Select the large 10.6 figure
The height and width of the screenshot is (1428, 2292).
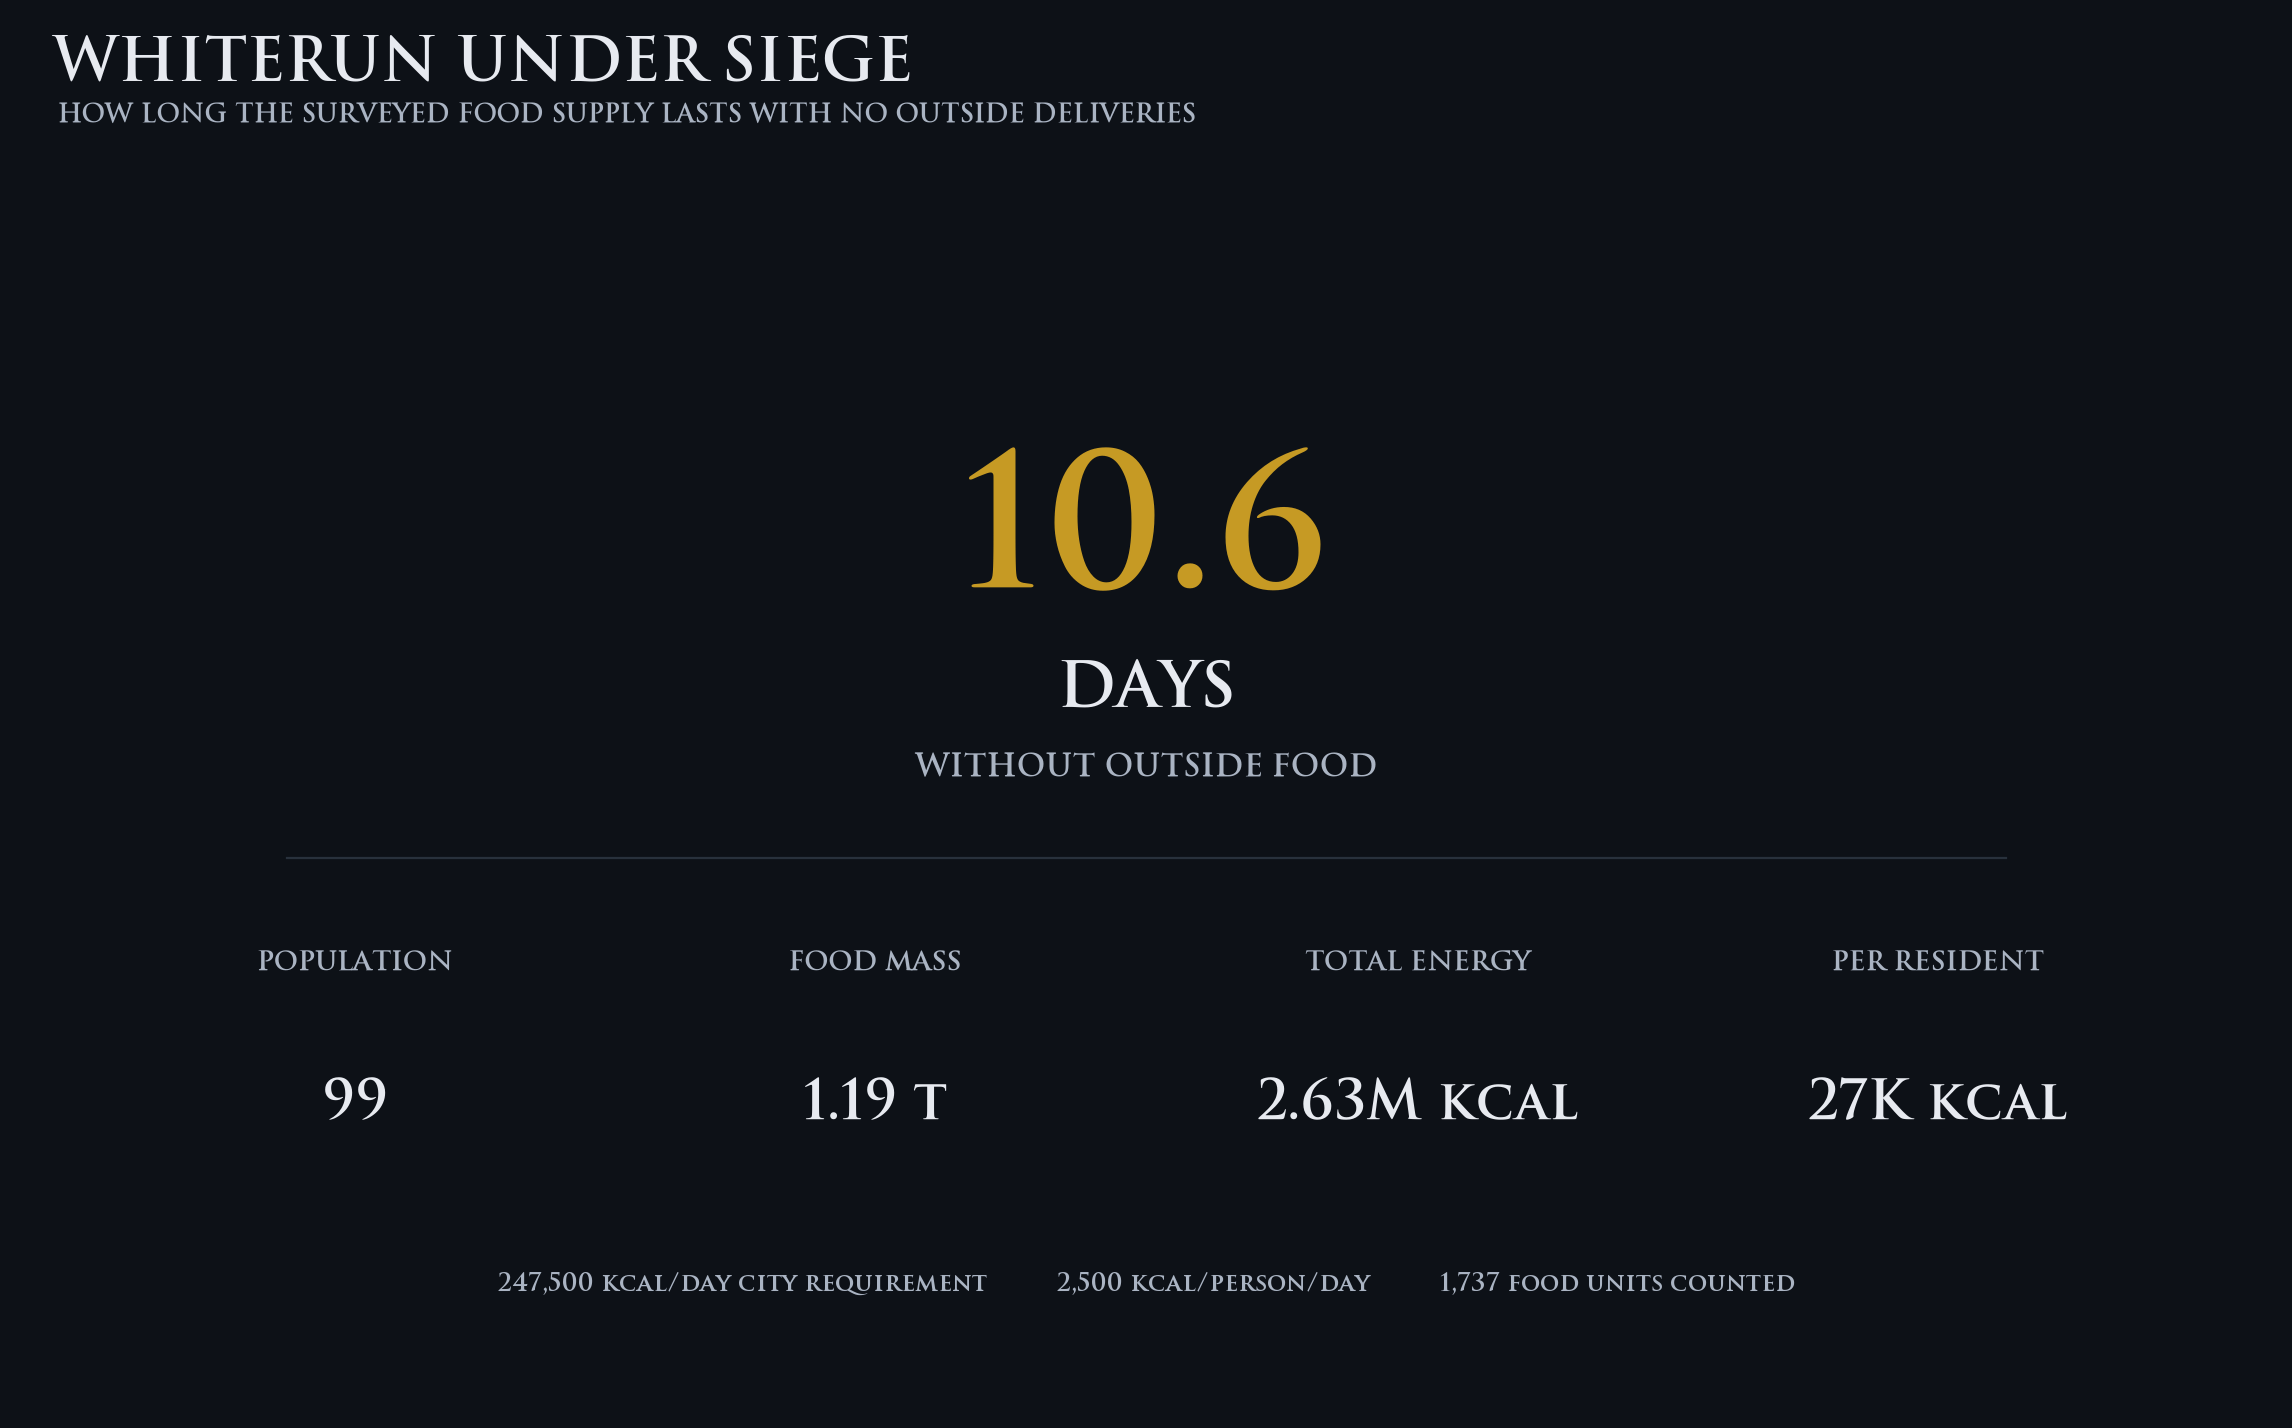tap(1146, 519)
